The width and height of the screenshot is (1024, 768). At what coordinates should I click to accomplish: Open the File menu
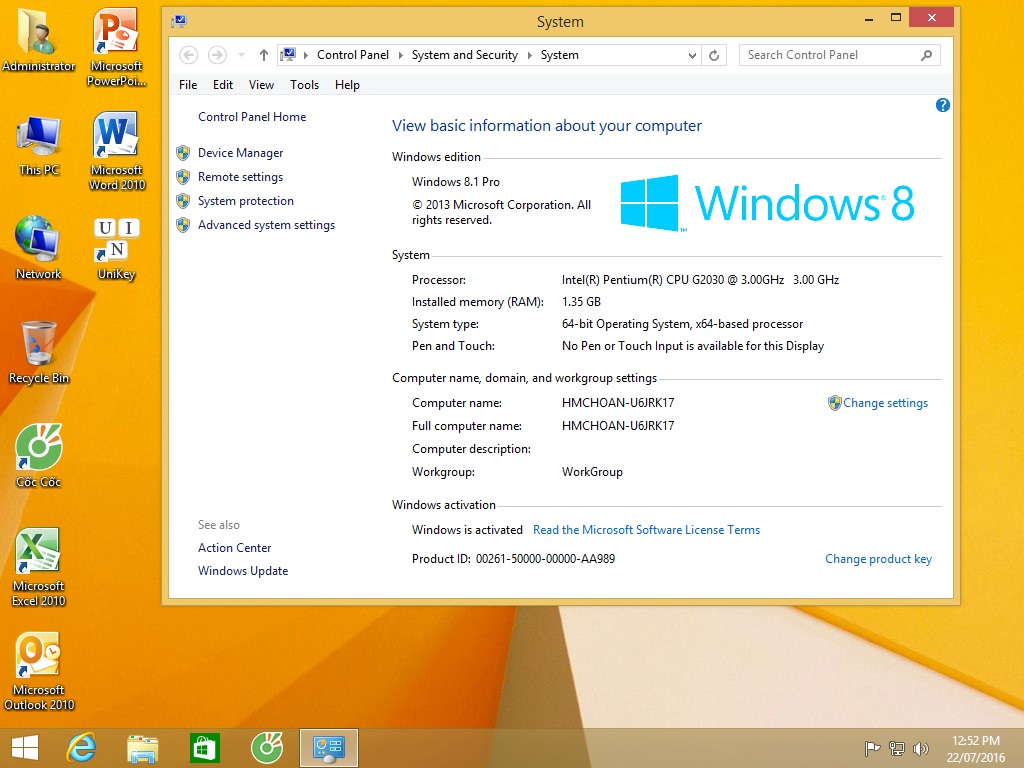pyautogui.click(x=188, y=85)
